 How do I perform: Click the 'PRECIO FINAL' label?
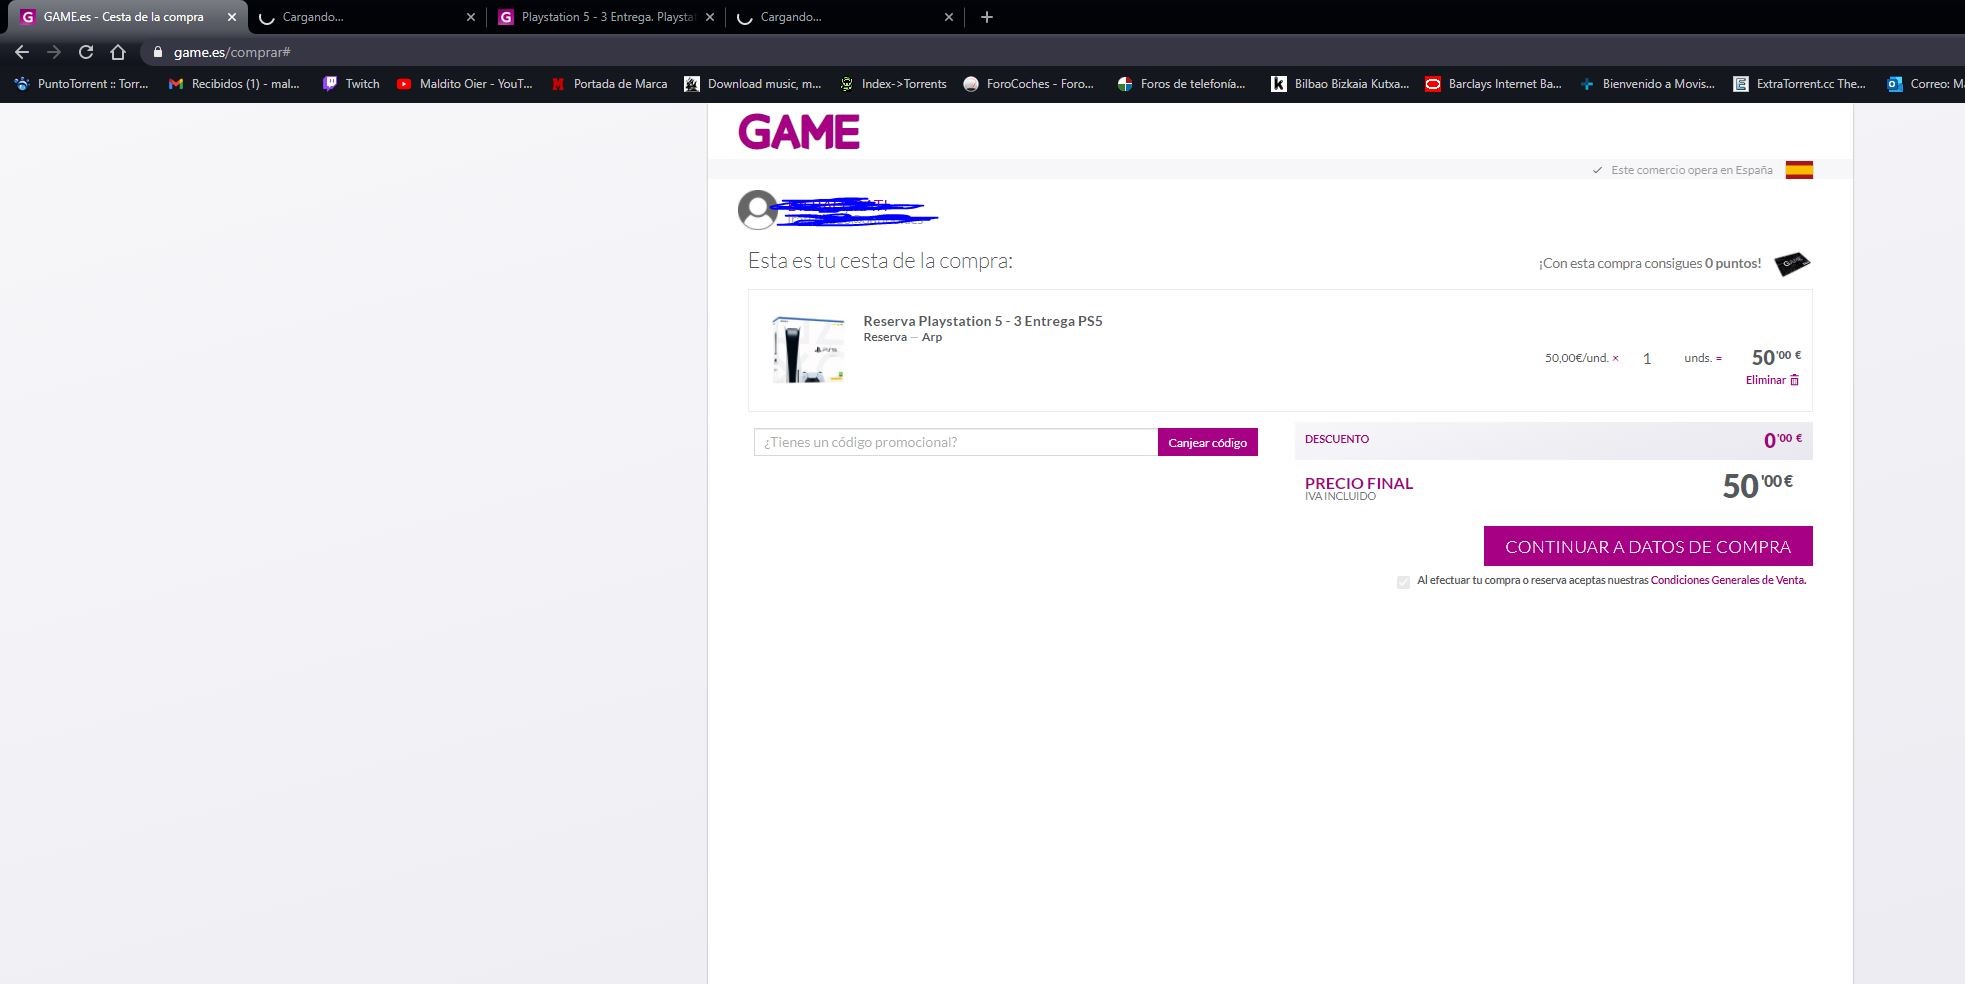pyautogui.click(x=1359, y=483)
